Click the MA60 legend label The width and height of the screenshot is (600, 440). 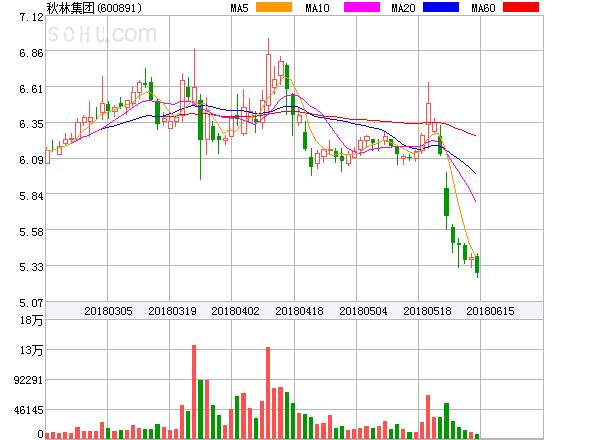tap(483, 8)
